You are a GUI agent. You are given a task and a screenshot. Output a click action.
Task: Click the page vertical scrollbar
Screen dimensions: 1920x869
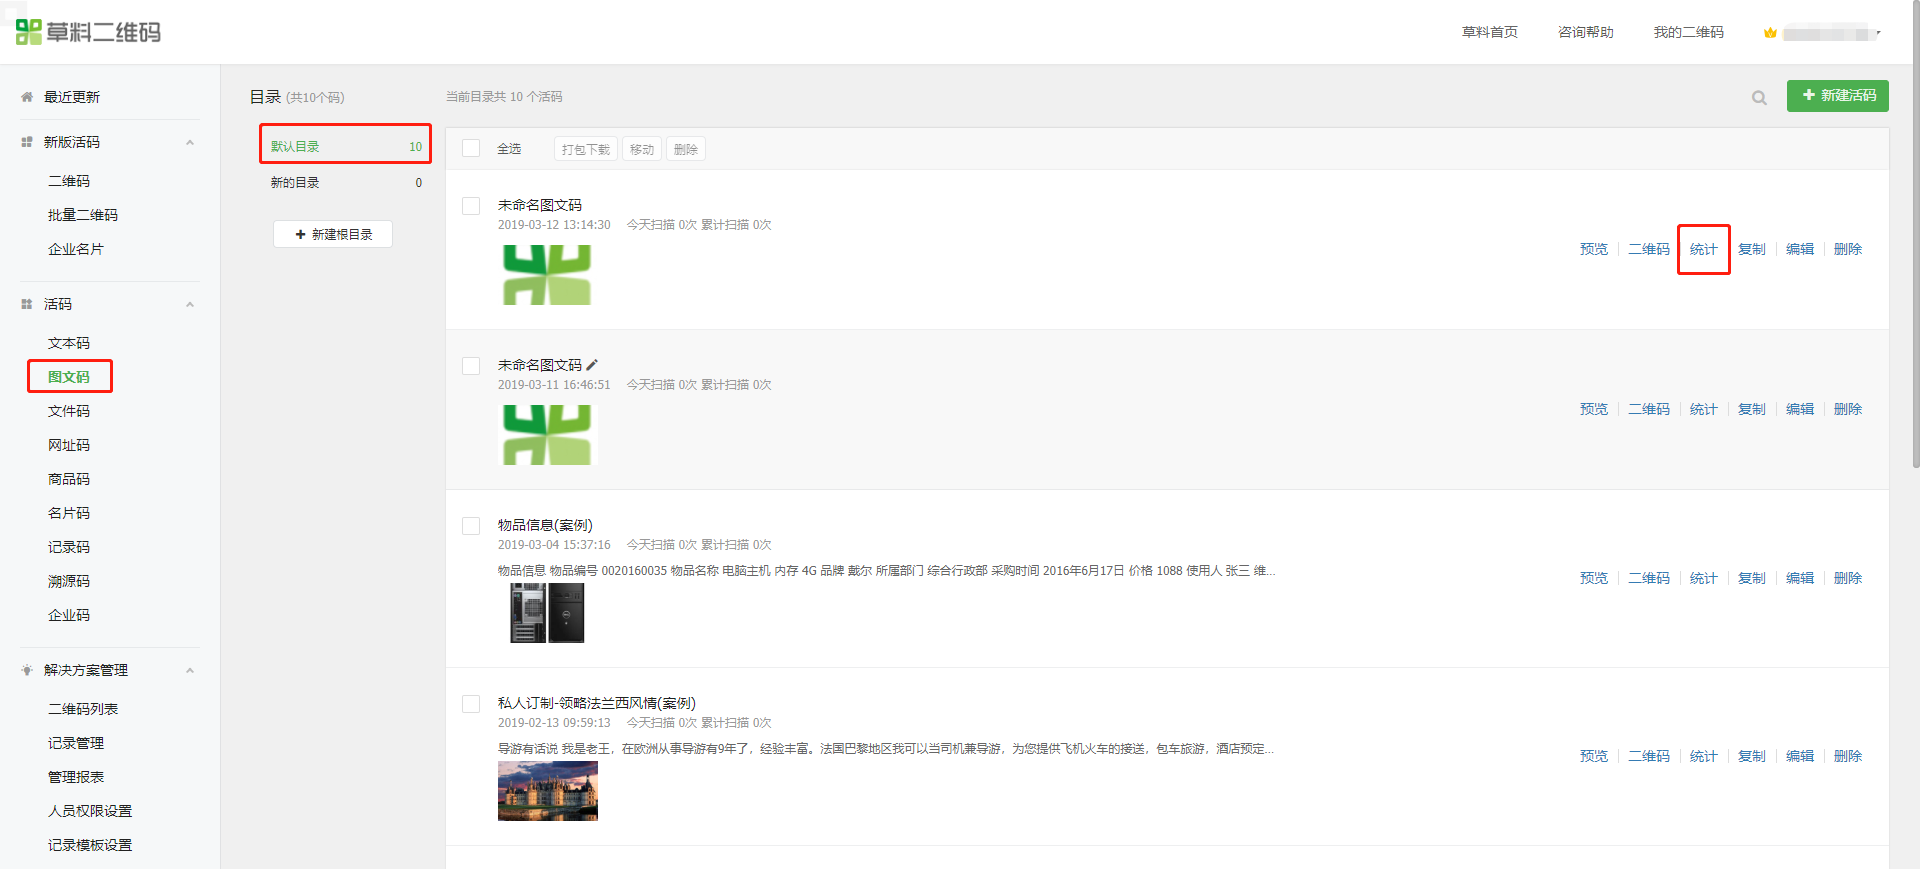(x=1914, y=240)
